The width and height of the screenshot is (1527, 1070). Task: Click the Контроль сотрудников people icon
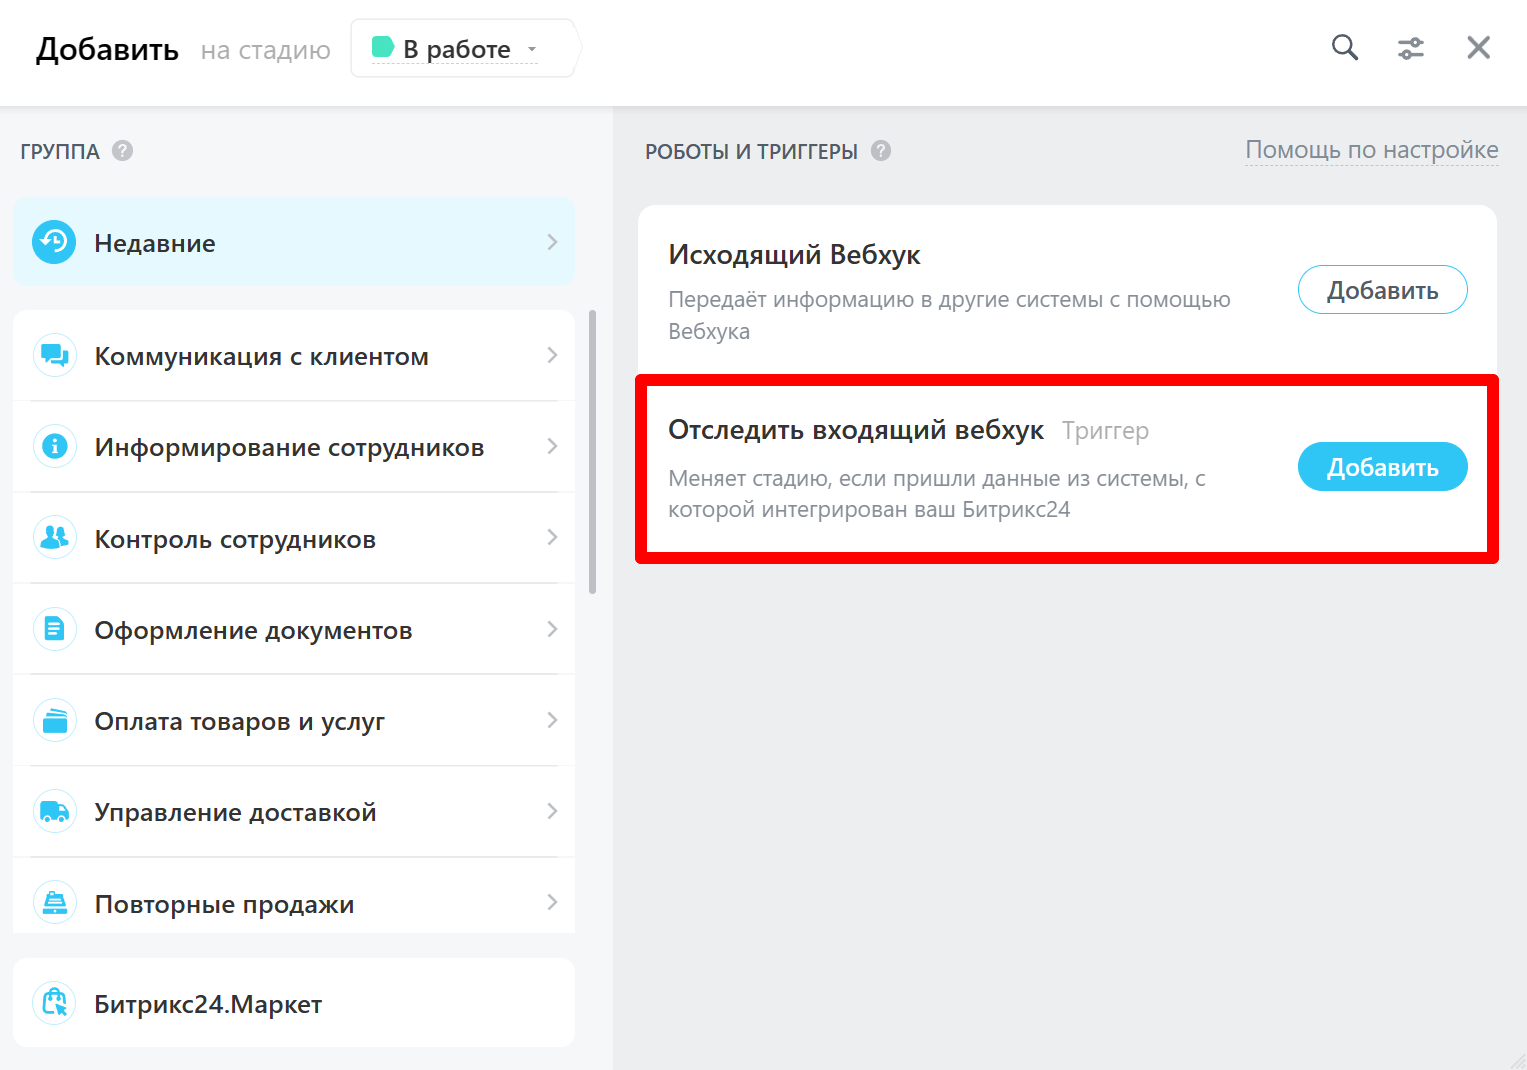[x=54, y=538]
